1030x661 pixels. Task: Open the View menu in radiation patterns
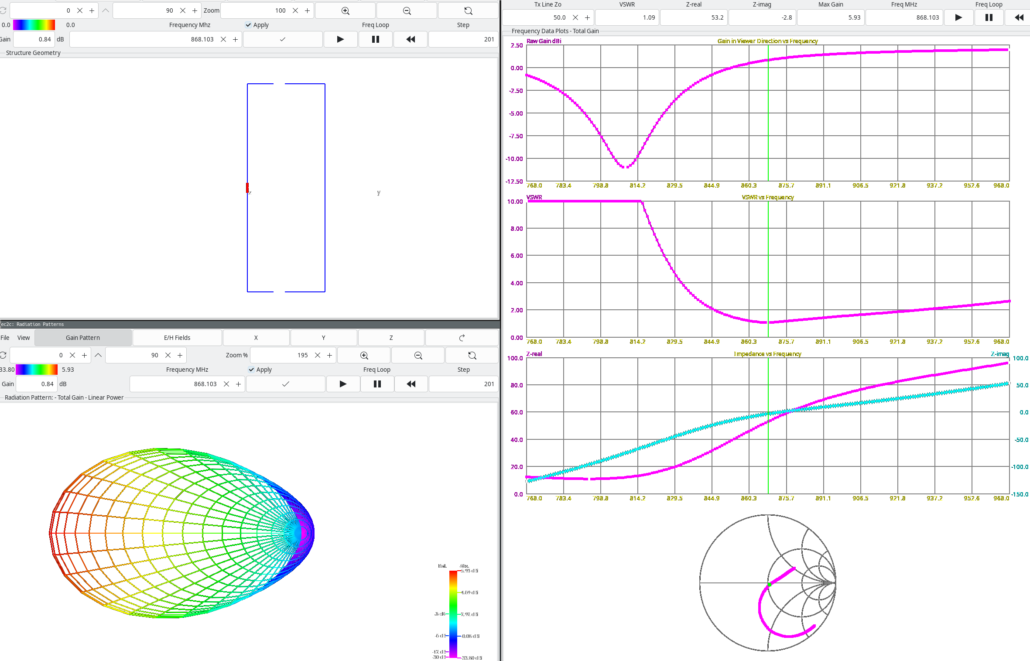click(x=24, y=338)
